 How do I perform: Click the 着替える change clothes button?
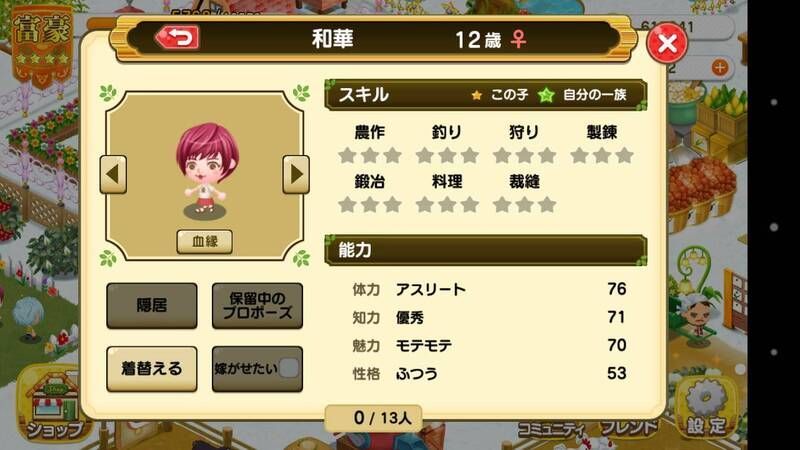coord(152,369)
